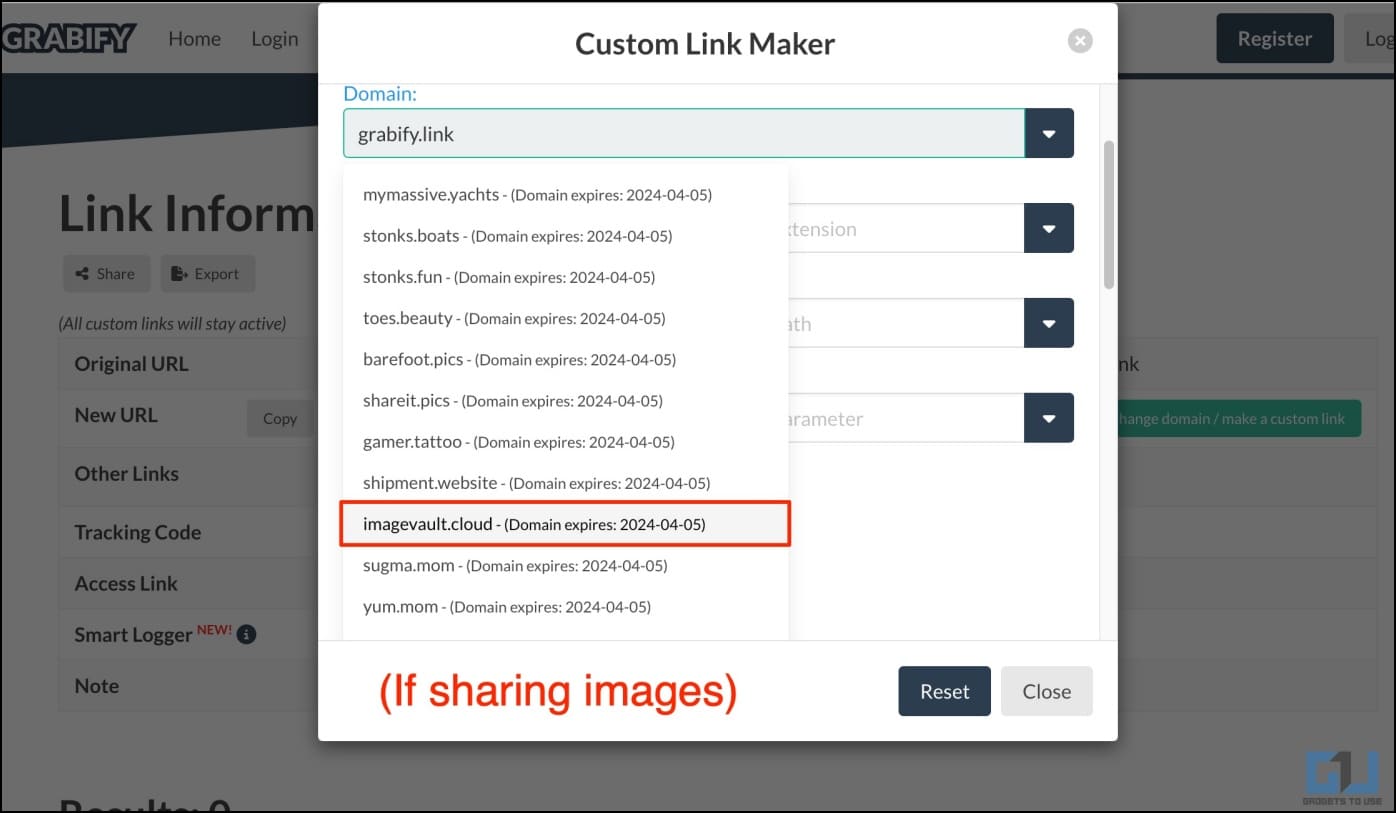The width and height of the screenshot is (1396, 813).
Task: Close the Custom Link Maker dialog with X icon
Action: coord(1079,41)
